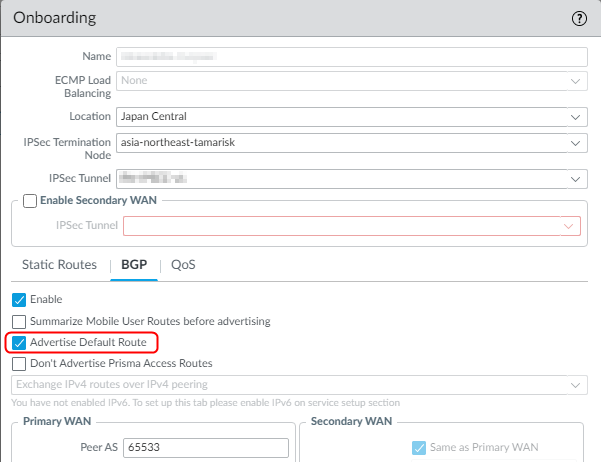This screenshot has width=601, height=462.
Task: Switch to the Static Routes tab
Action: pyautogui.click(x=60, y=265)
